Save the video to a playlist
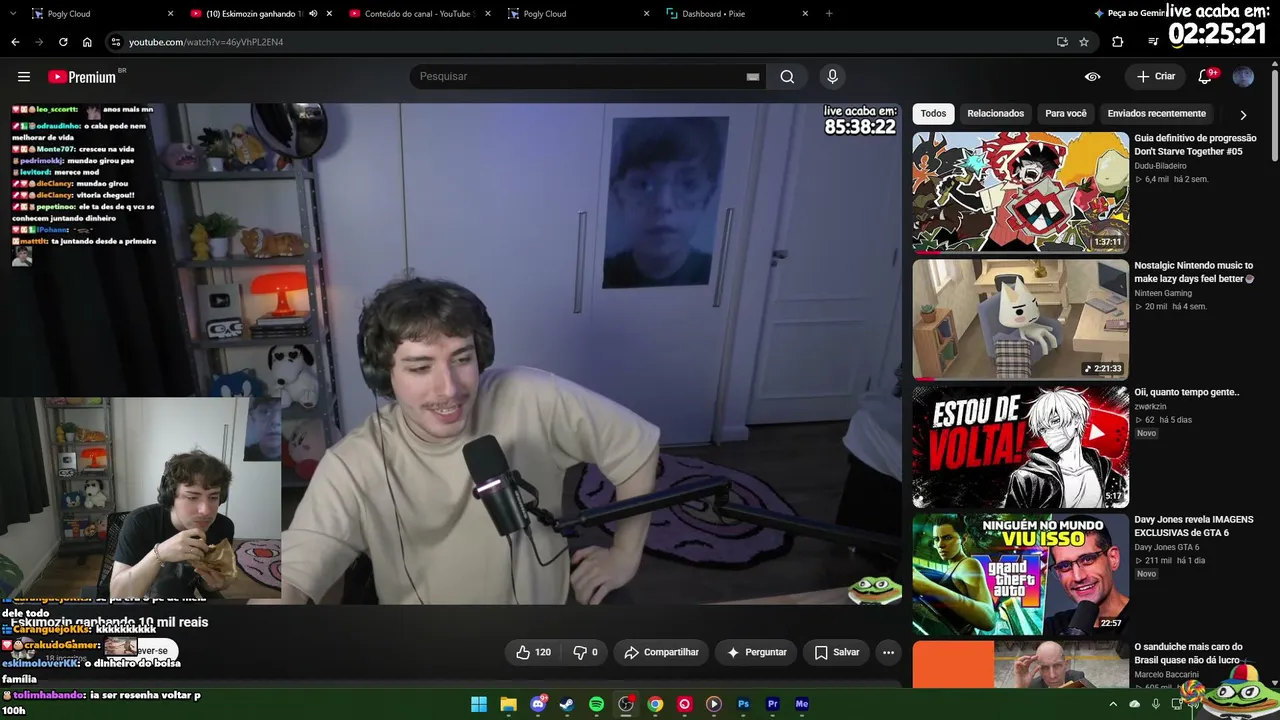The image size is (1280, 720). click(837, 652)
